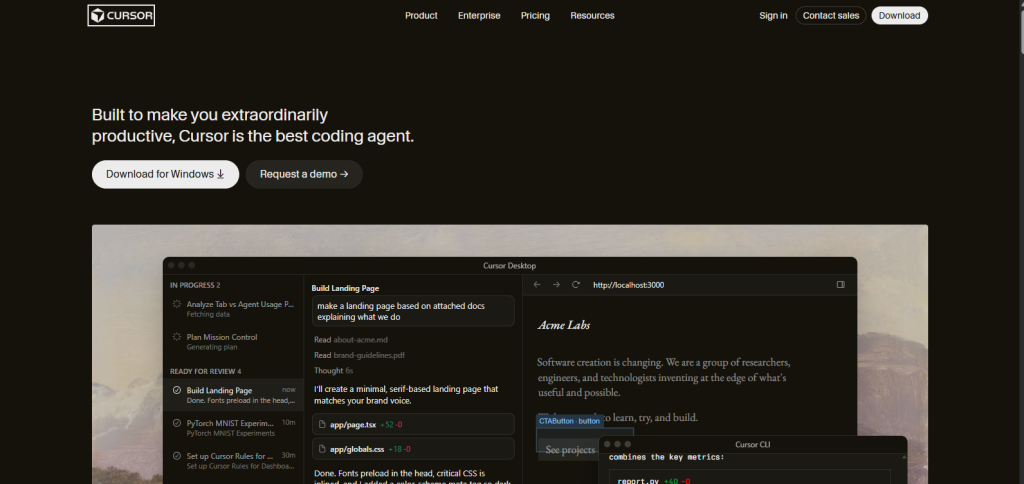Screen dimensions: 1024x484
Task: Select the Plan Mission Control task
Action: [x=234, y=342]
